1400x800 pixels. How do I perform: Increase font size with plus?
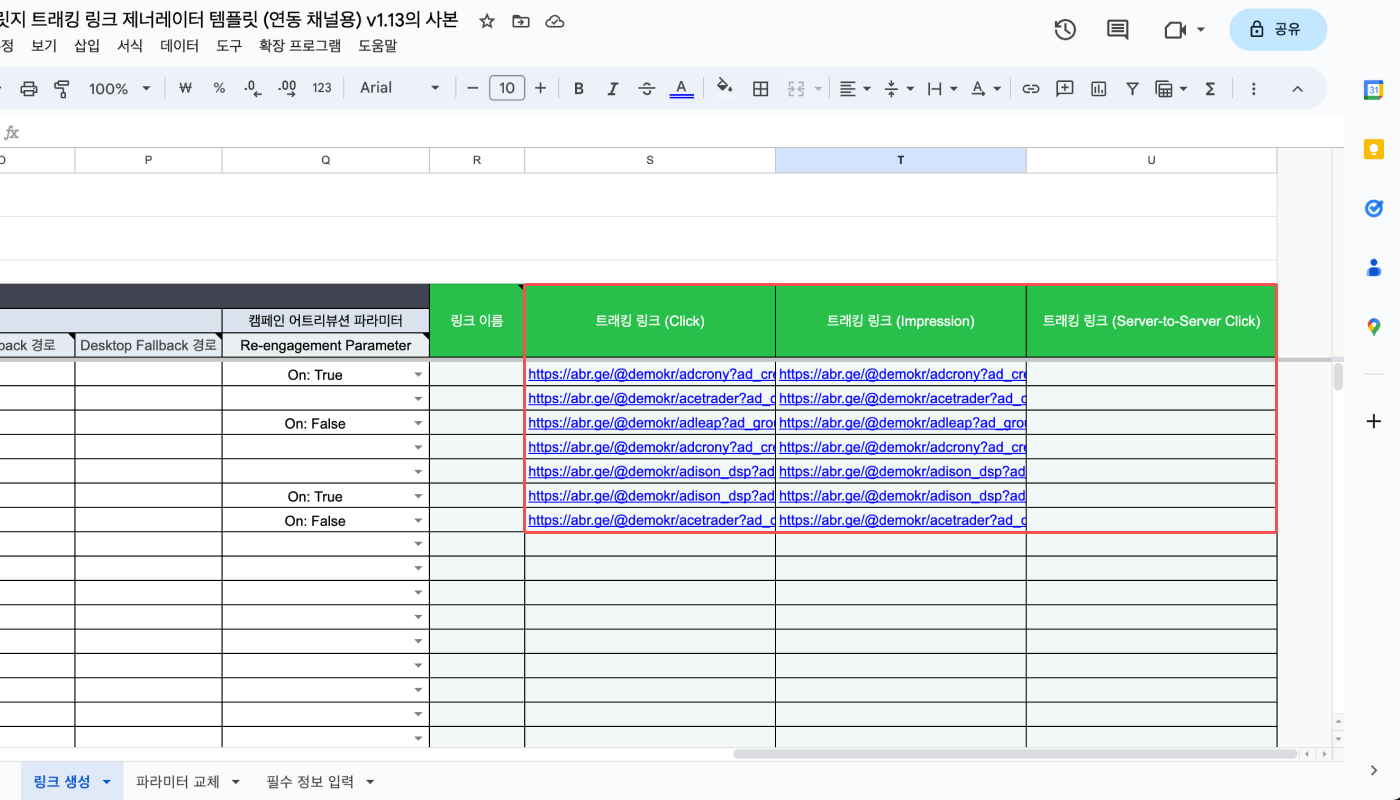coord(541,88)
